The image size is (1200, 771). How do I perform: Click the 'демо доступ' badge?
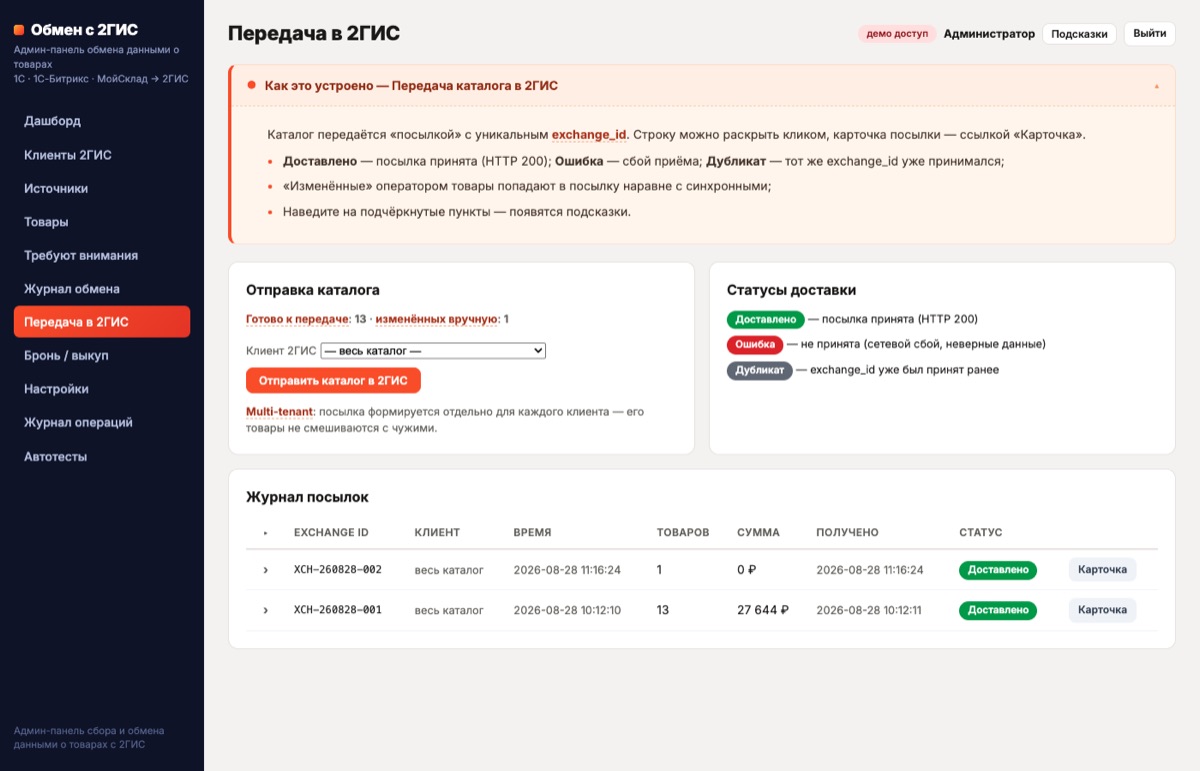(897, 34)
